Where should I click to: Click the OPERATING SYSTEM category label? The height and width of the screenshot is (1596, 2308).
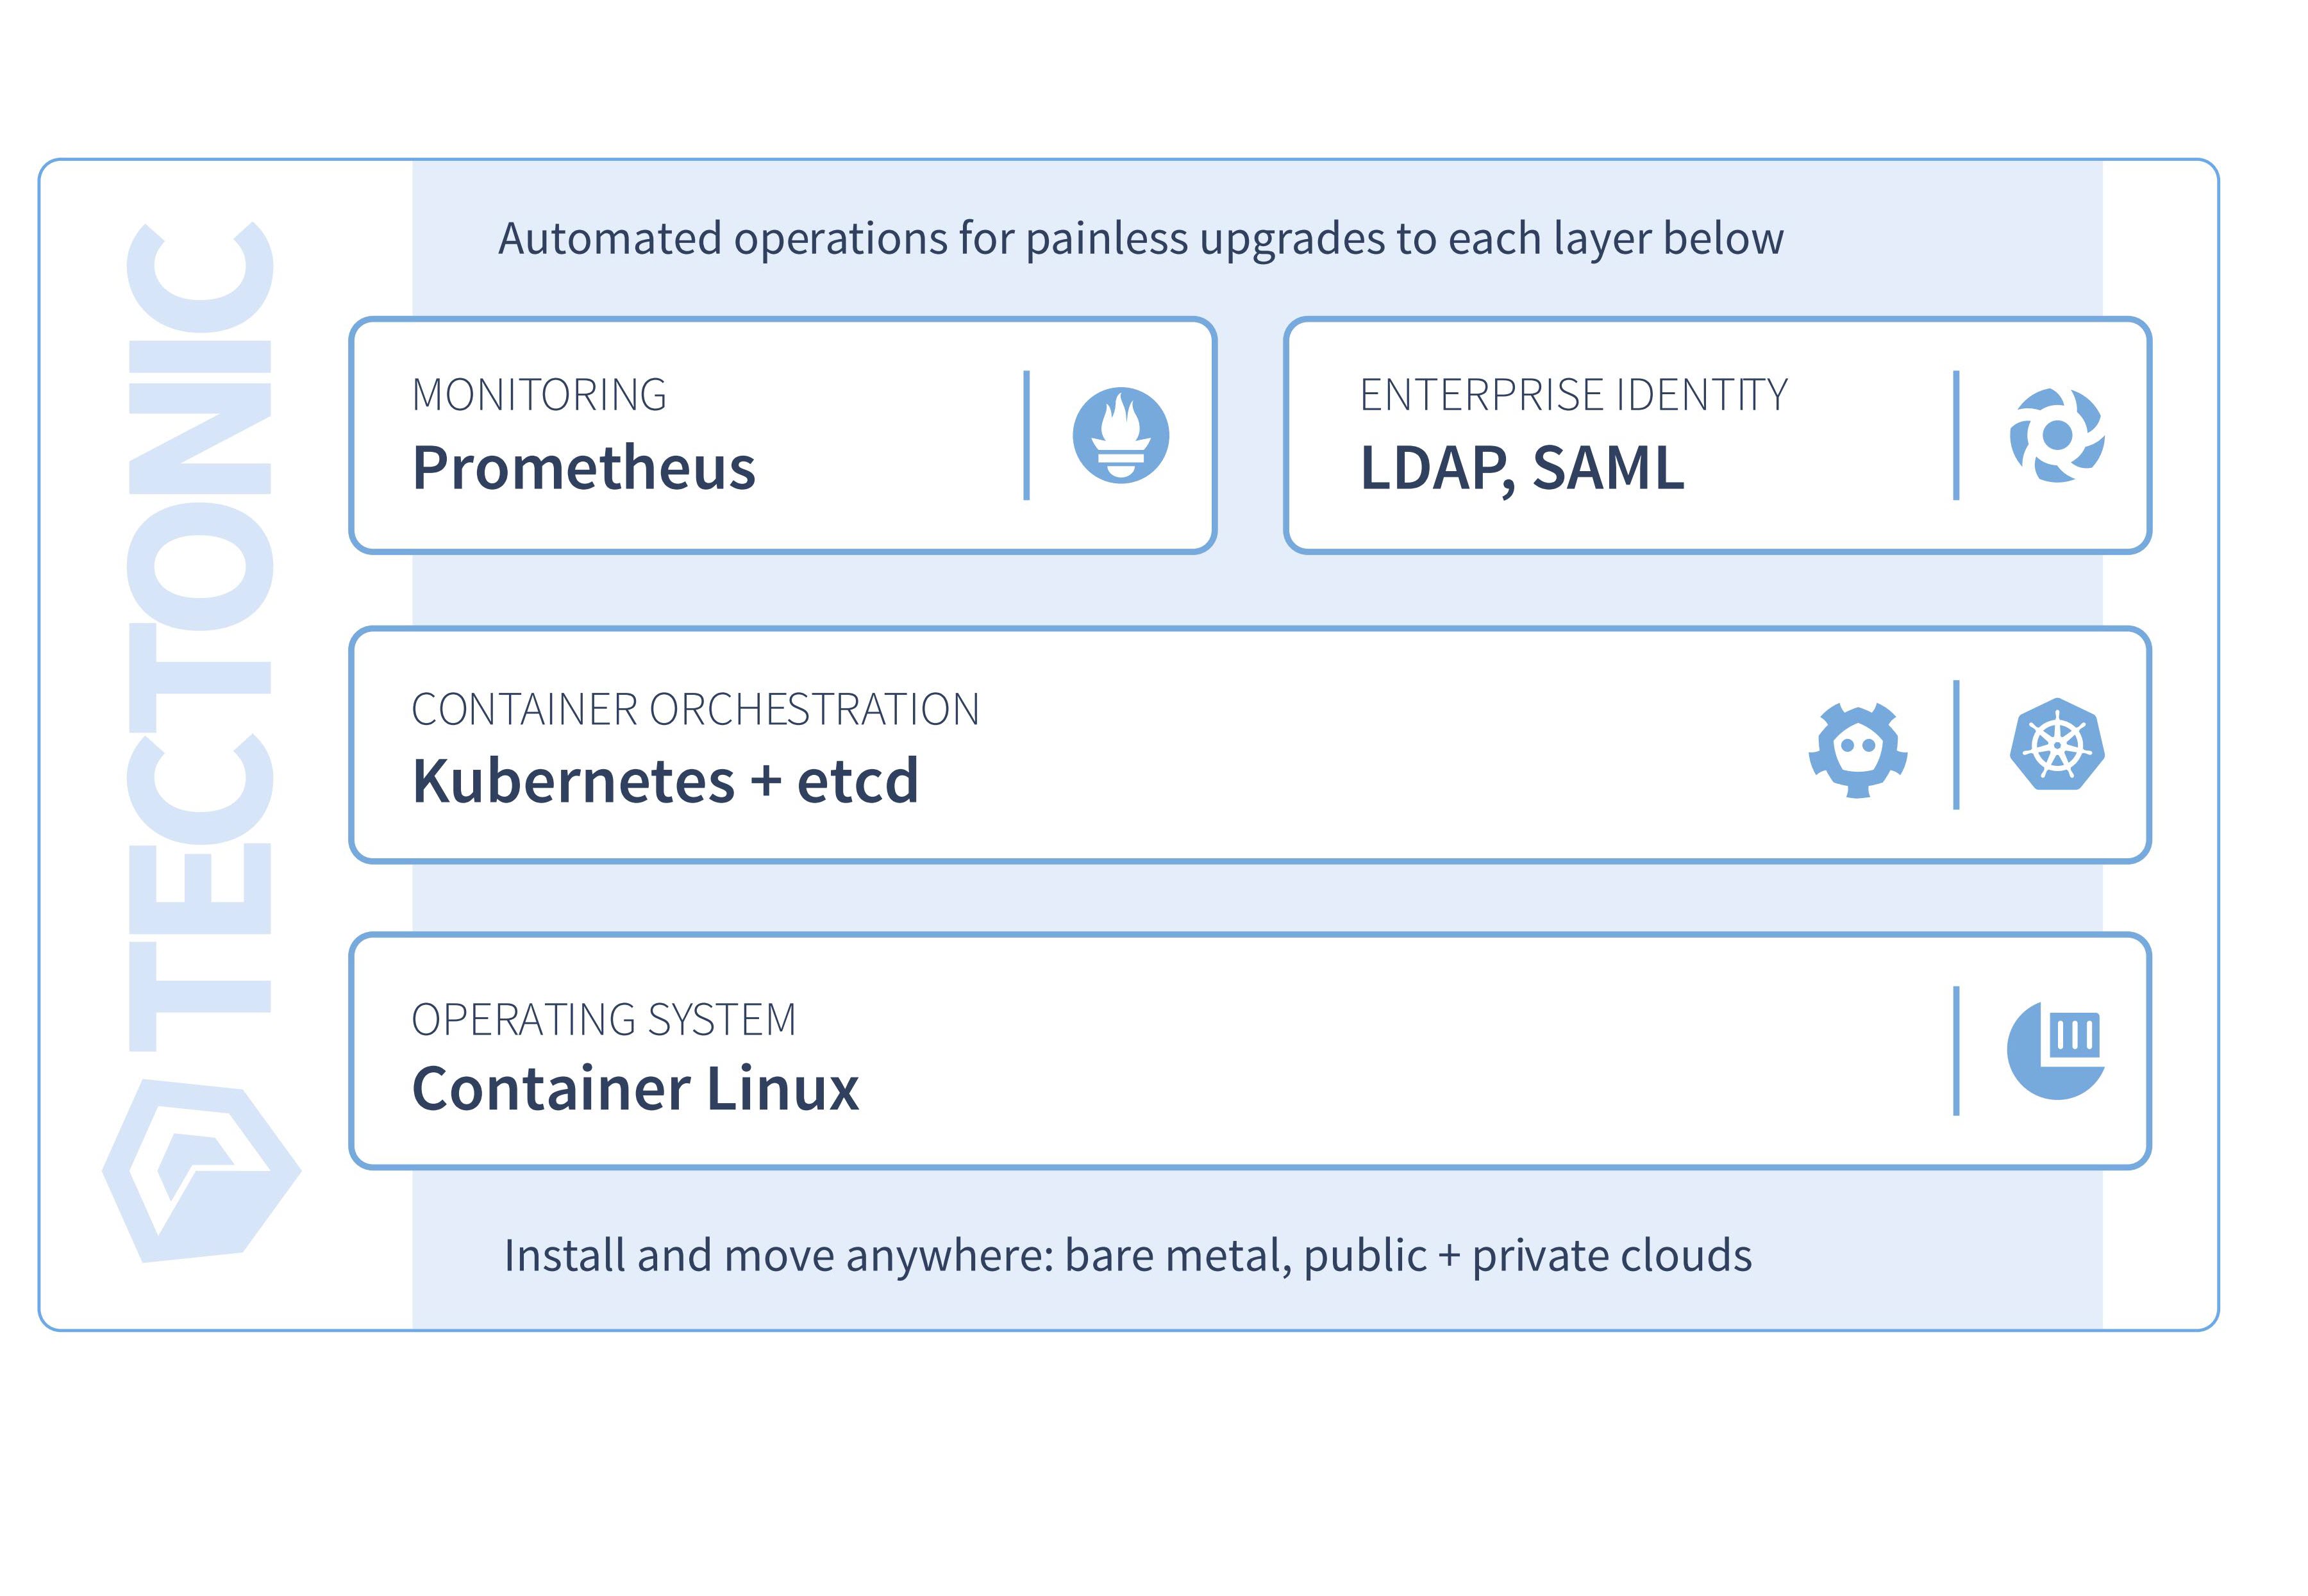point(604,1020)
